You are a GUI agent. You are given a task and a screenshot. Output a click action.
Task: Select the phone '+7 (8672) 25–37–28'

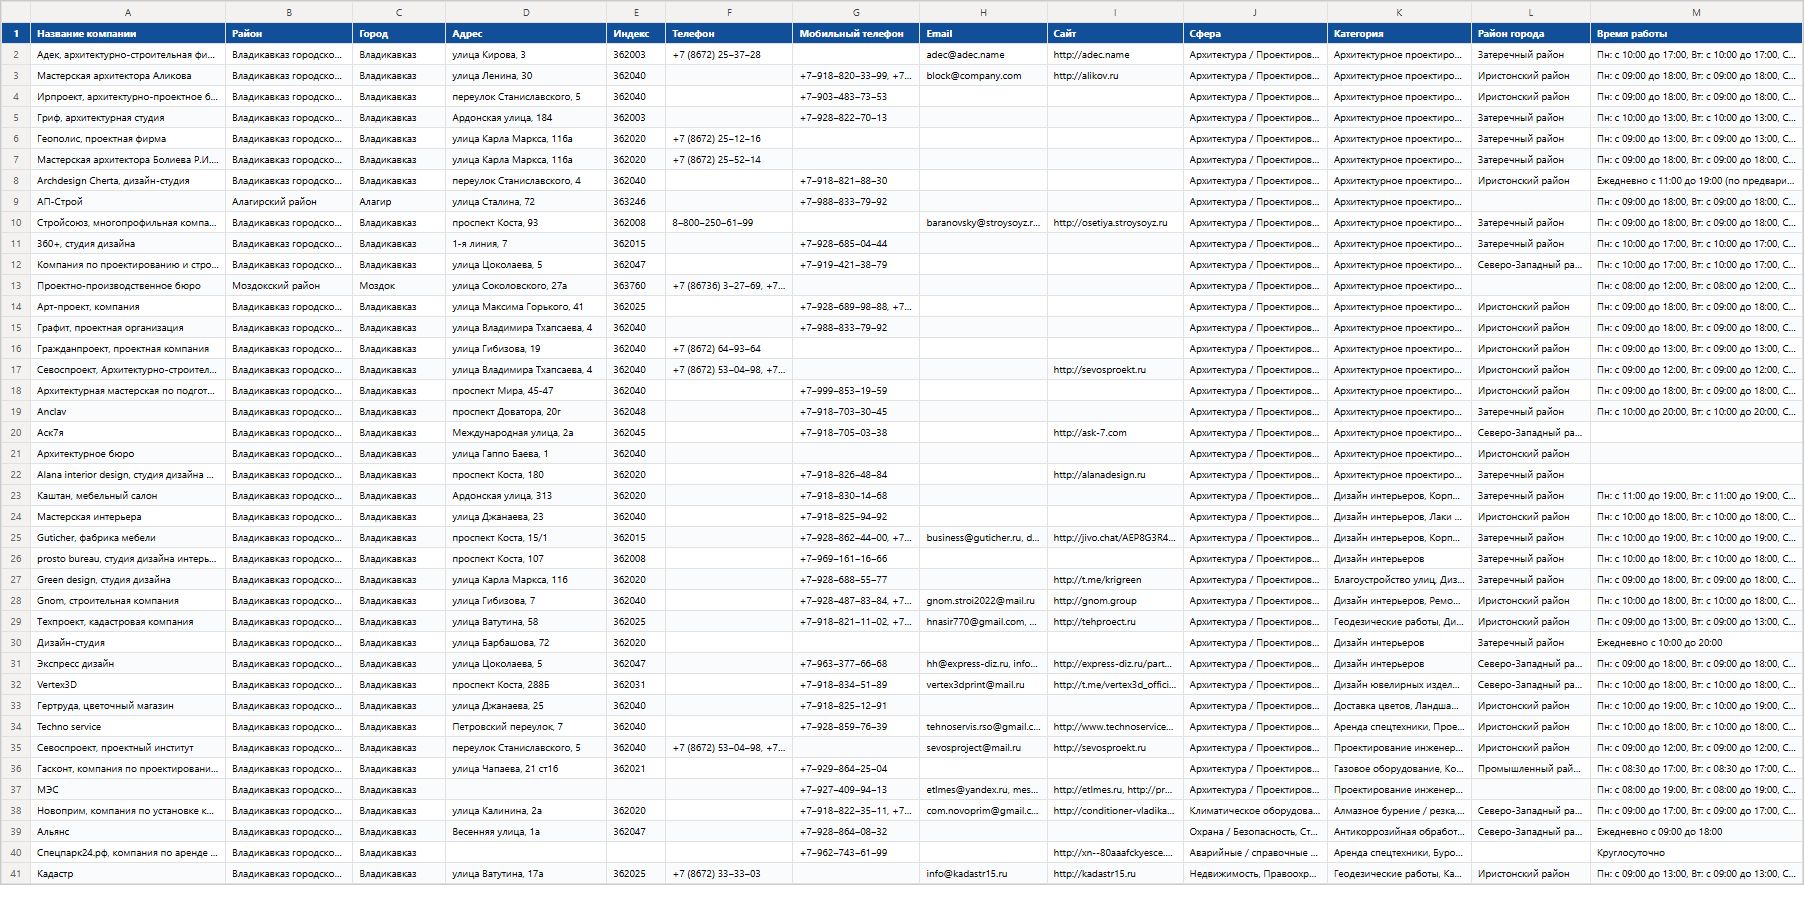pos(729,55)
